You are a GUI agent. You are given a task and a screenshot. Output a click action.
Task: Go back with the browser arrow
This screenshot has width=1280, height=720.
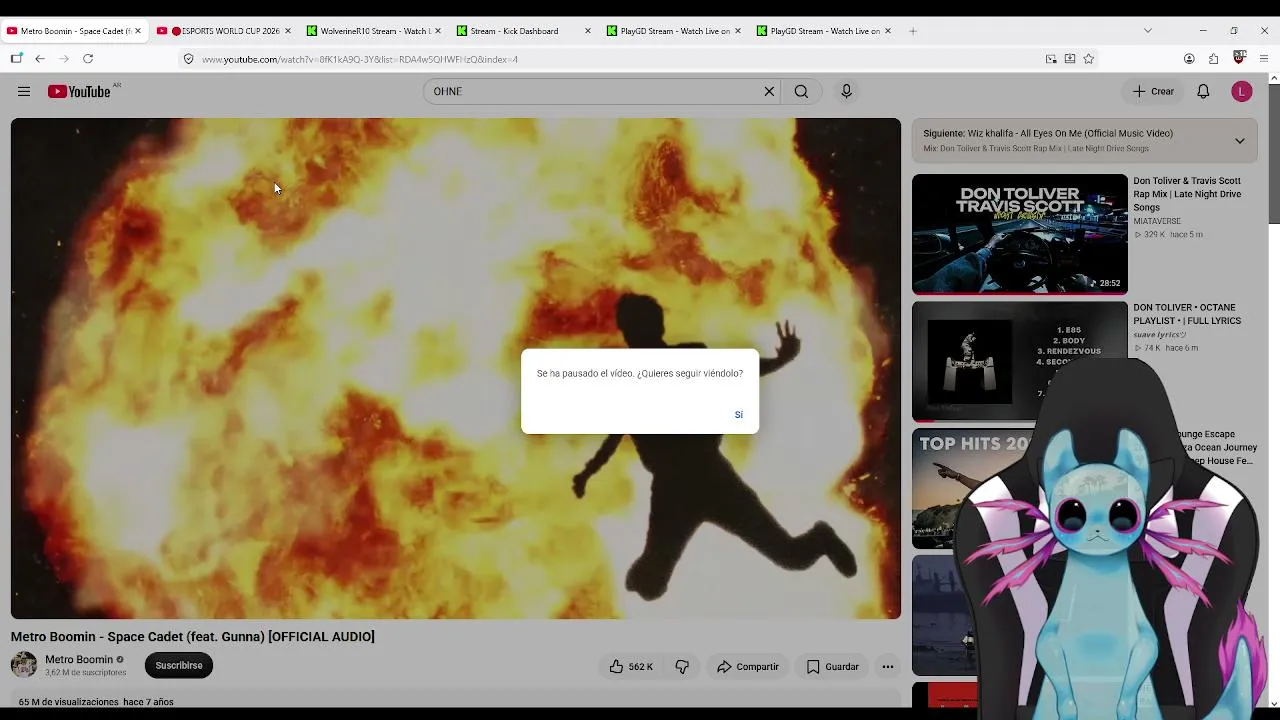40,59
